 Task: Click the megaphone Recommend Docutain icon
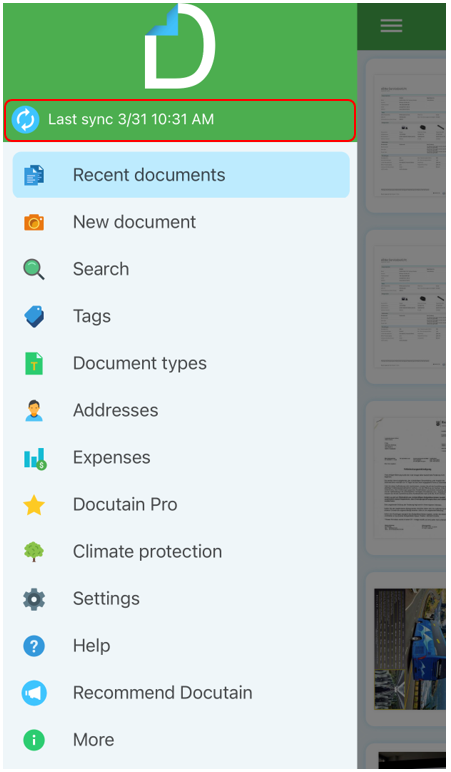pos(34,693)
